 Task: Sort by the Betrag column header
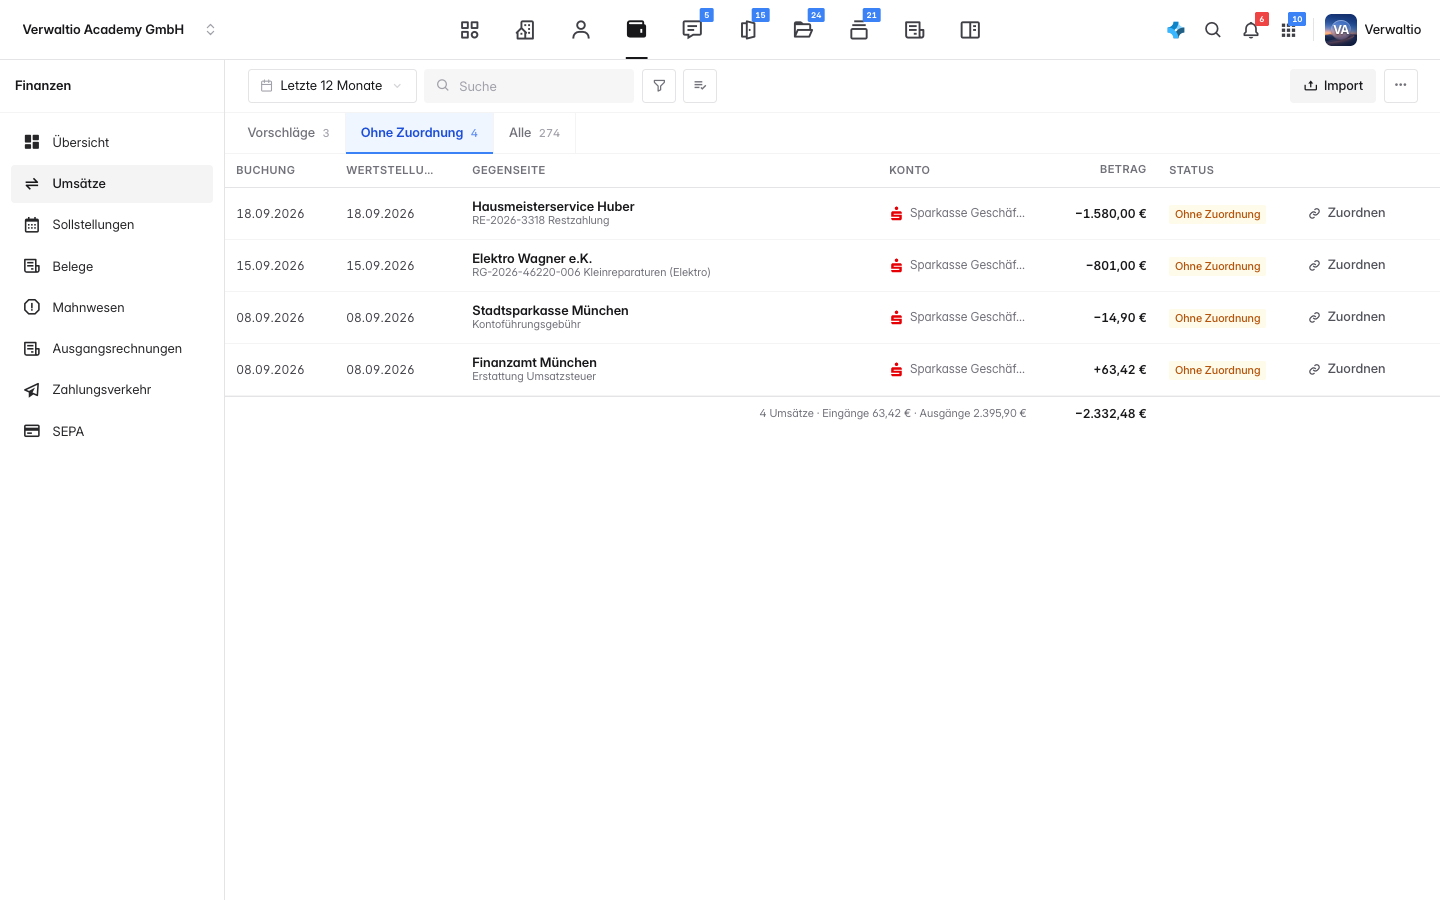click(1123, 170)
